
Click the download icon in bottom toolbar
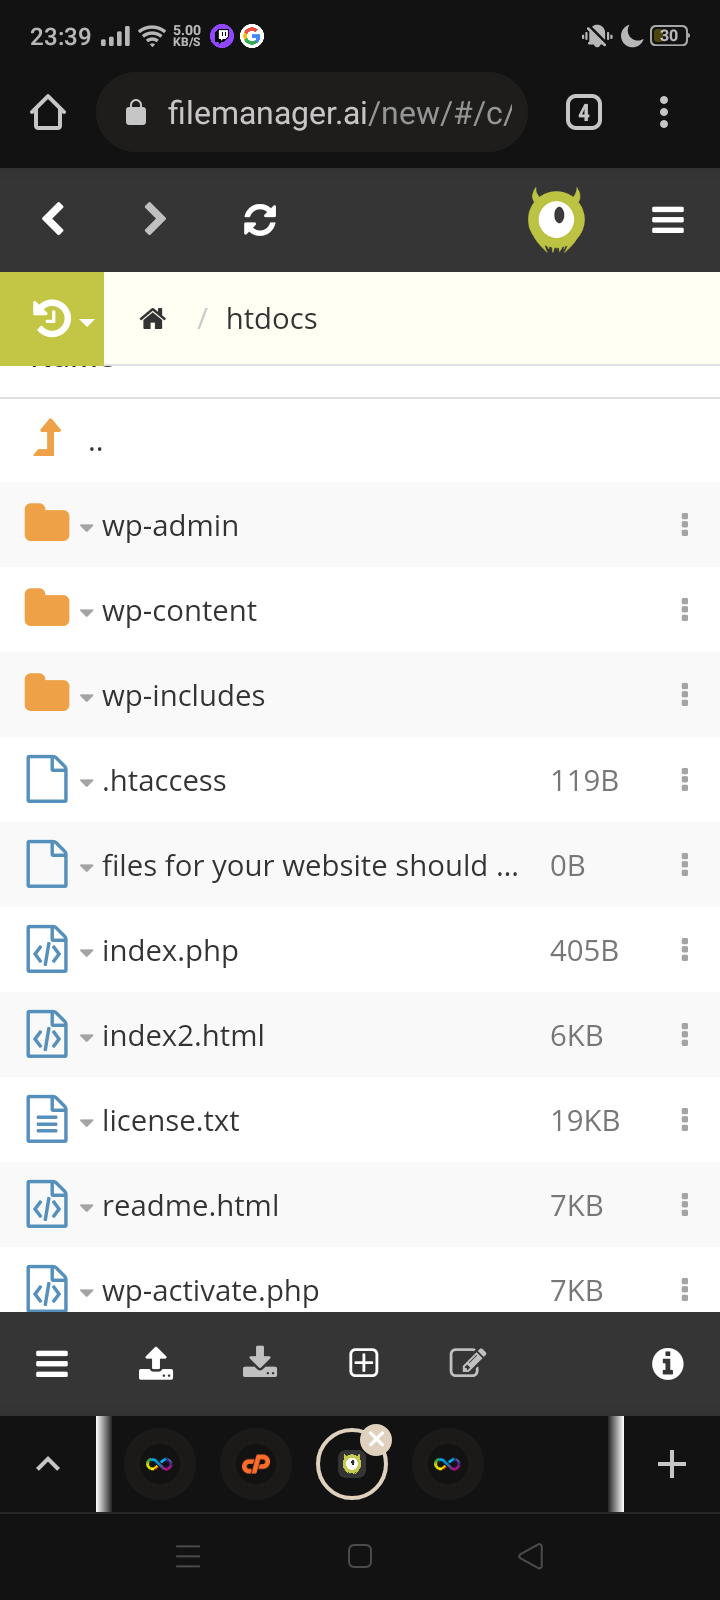pyautogui.click(x=260, y=1363)
